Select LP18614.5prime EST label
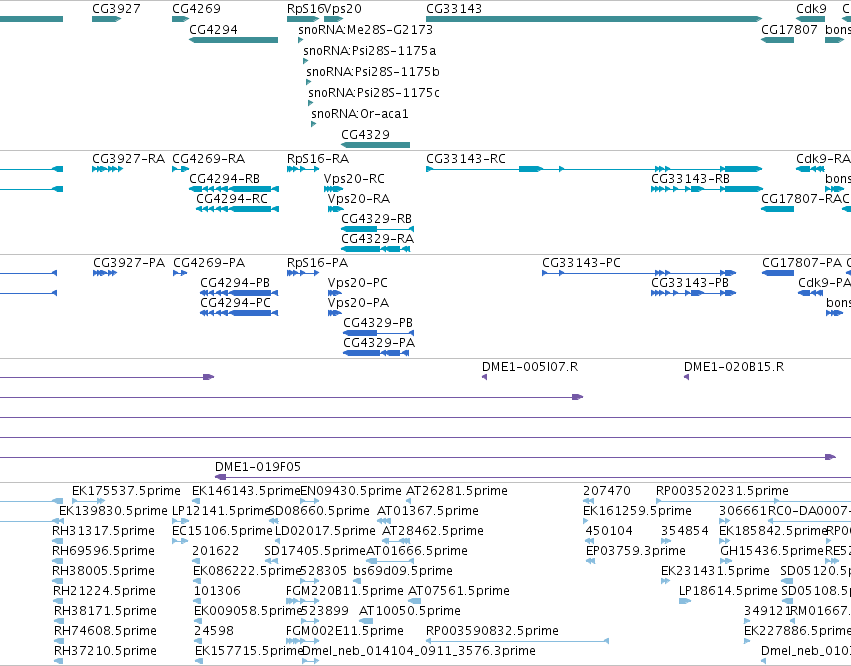 tap(728, 591)
